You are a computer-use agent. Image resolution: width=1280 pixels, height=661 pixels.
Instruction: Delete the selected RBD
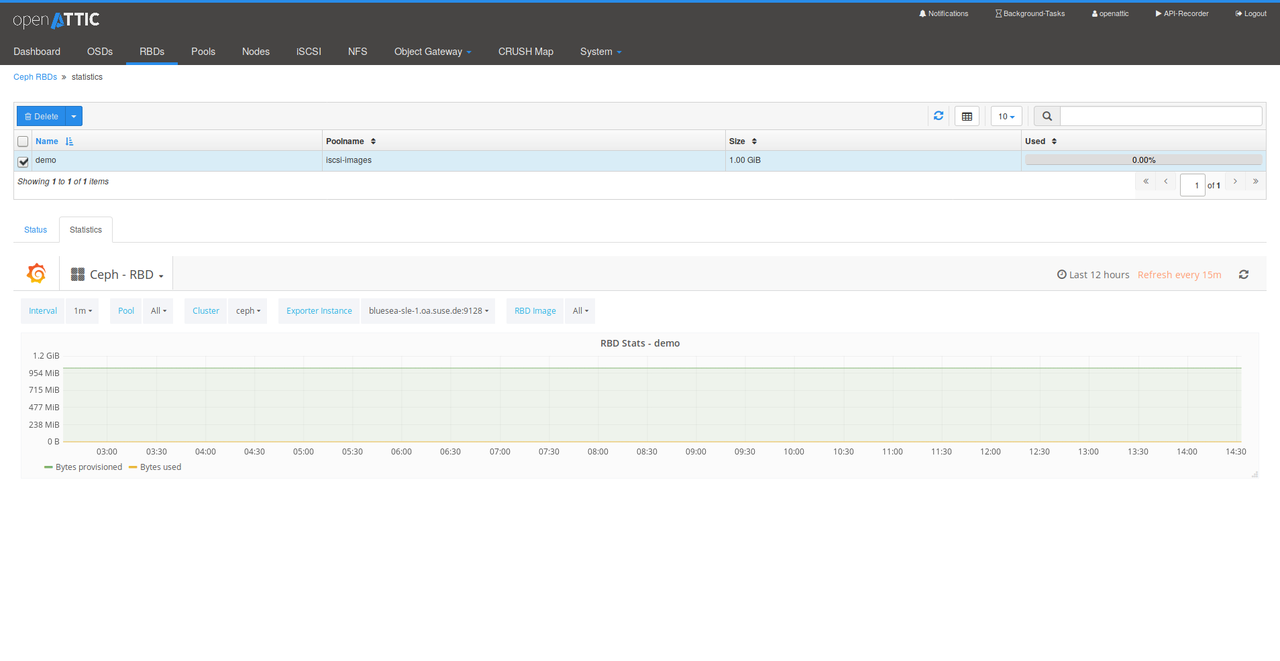pos(41,116)
